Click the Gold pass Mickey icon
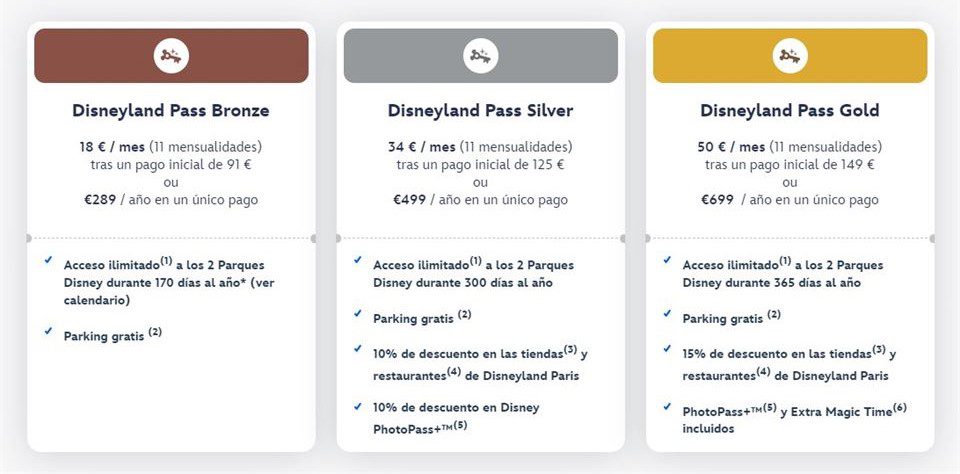 (x=789, y=55)
